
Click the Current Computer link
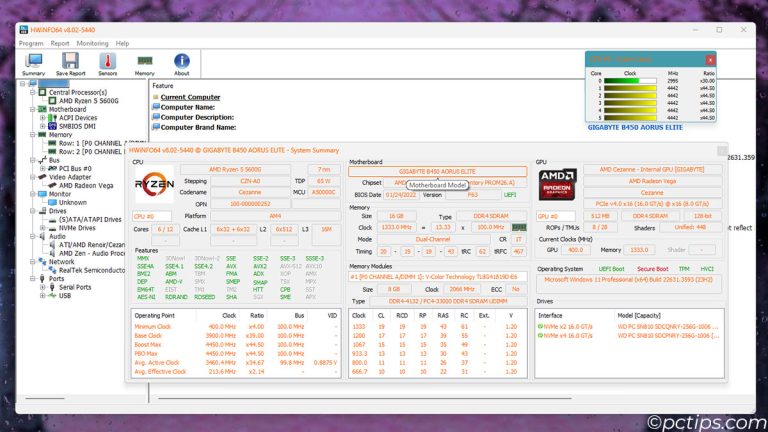(191, 97)
